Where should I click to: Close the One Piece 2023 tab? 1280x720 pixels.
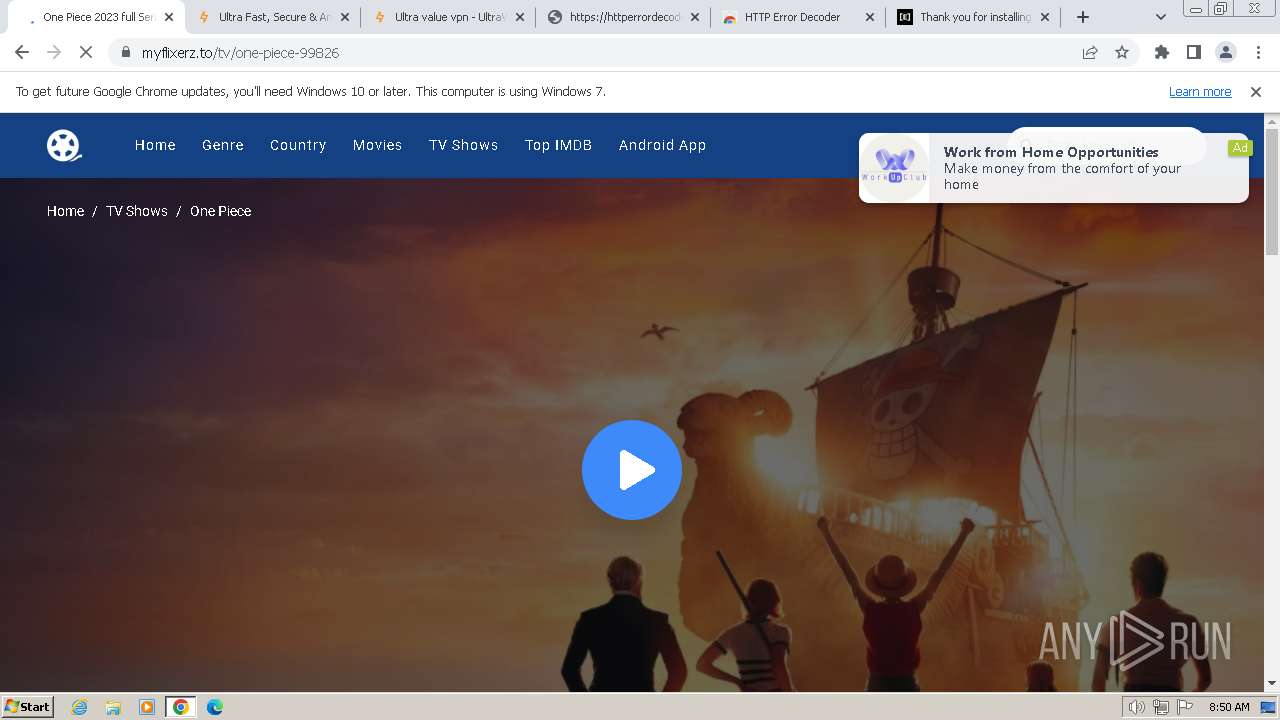coord(169,17)
